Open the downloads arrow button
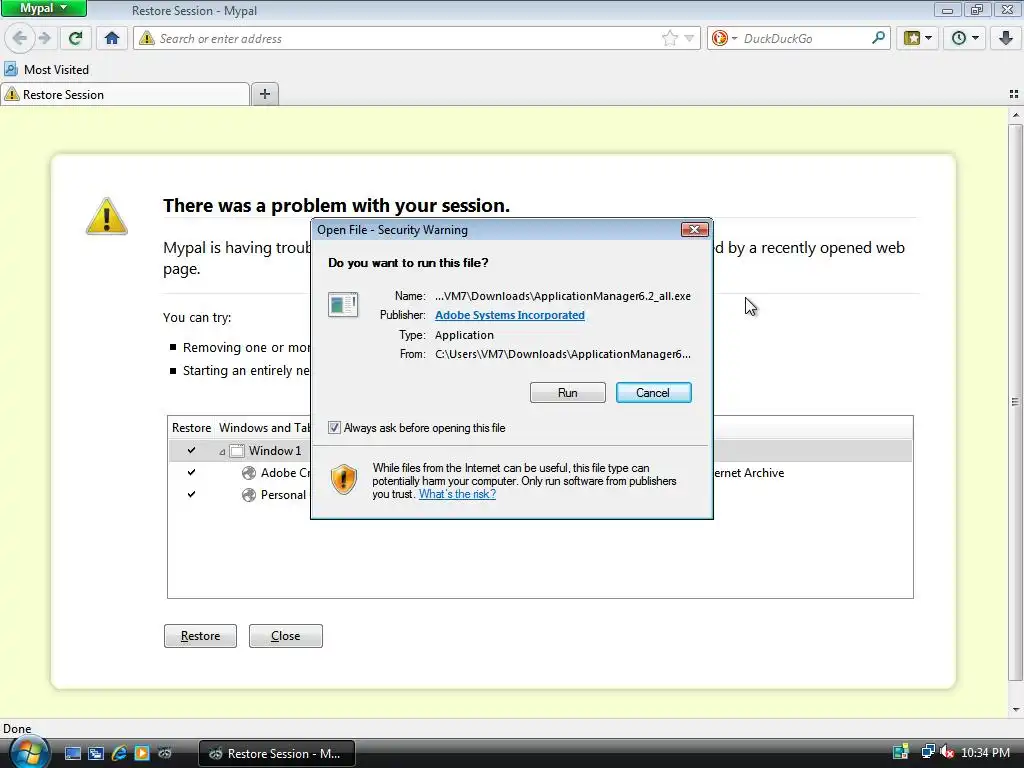This screenshot has height=768, width=1024. point(1005,38)
